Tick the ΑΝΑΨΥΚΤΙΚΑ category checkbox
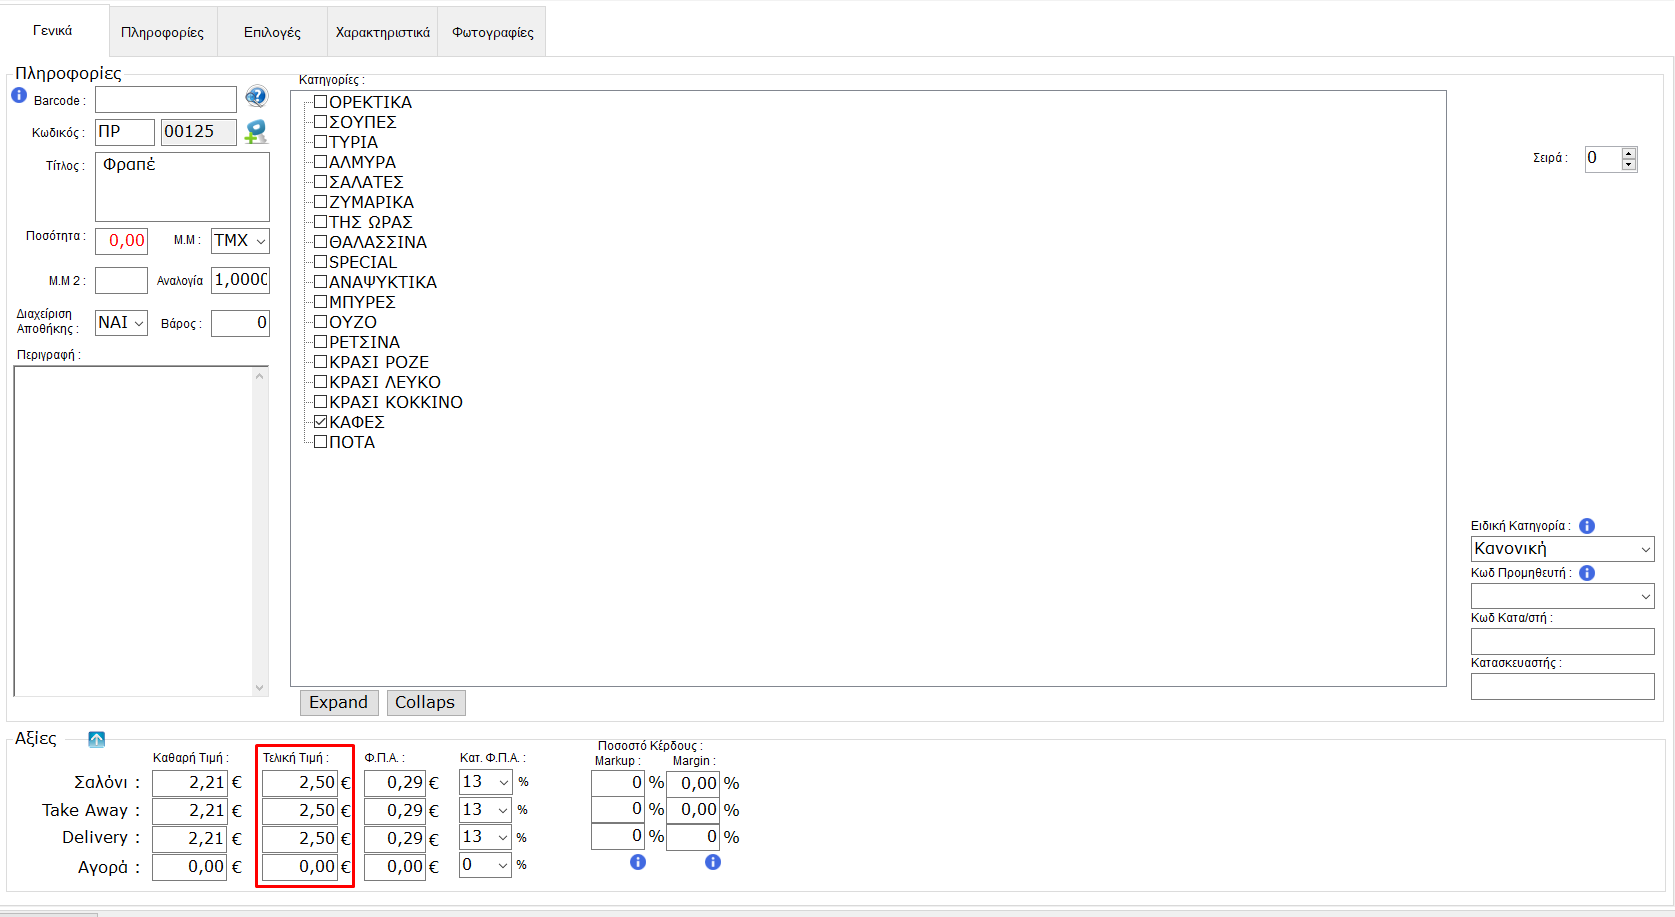The height and width of the screenshot is (917, 1675). click(321, 282)
